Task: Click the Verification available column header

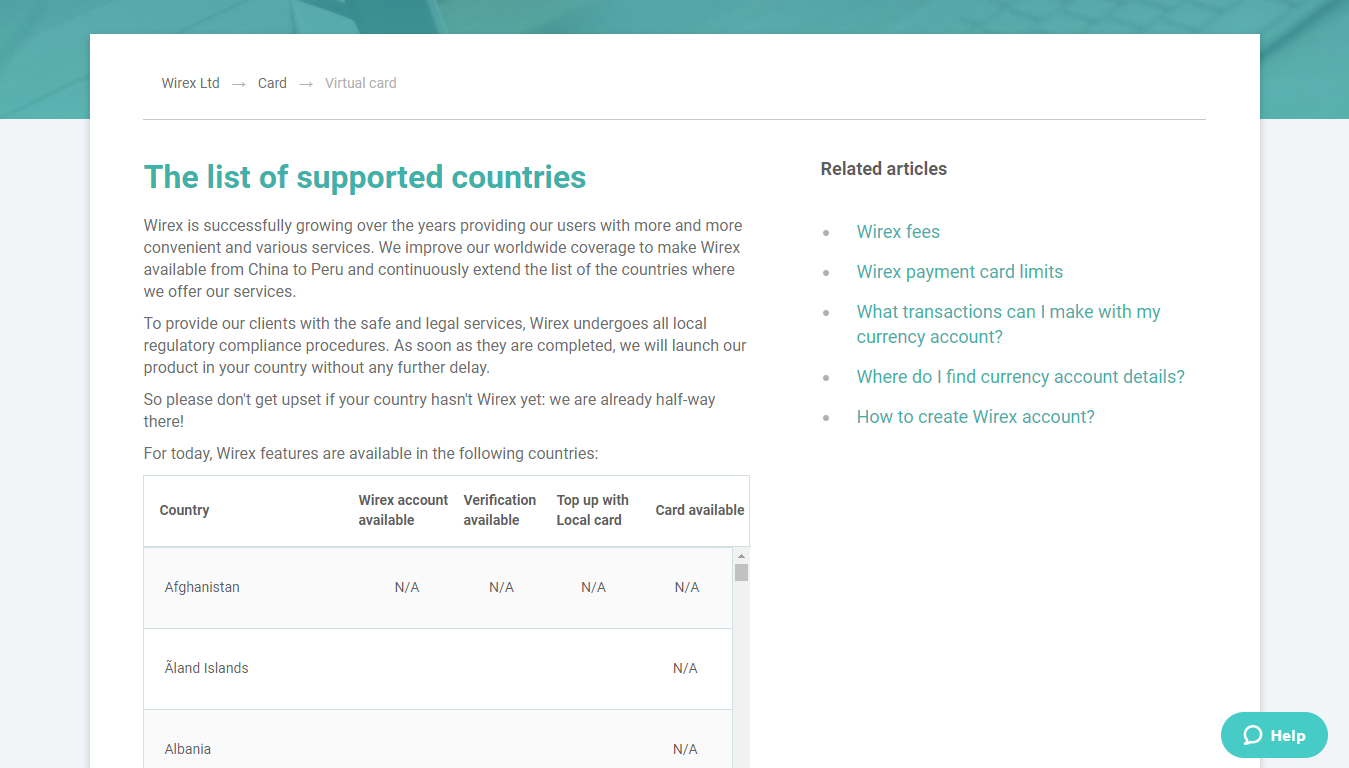Action: point(499,510)
